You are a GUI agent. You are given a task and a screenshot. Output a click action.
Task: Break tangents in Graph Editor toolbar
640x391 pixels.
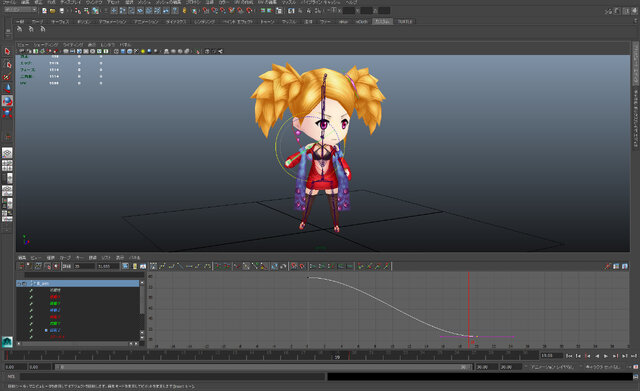pyautogui.click(x=237, y=266)
